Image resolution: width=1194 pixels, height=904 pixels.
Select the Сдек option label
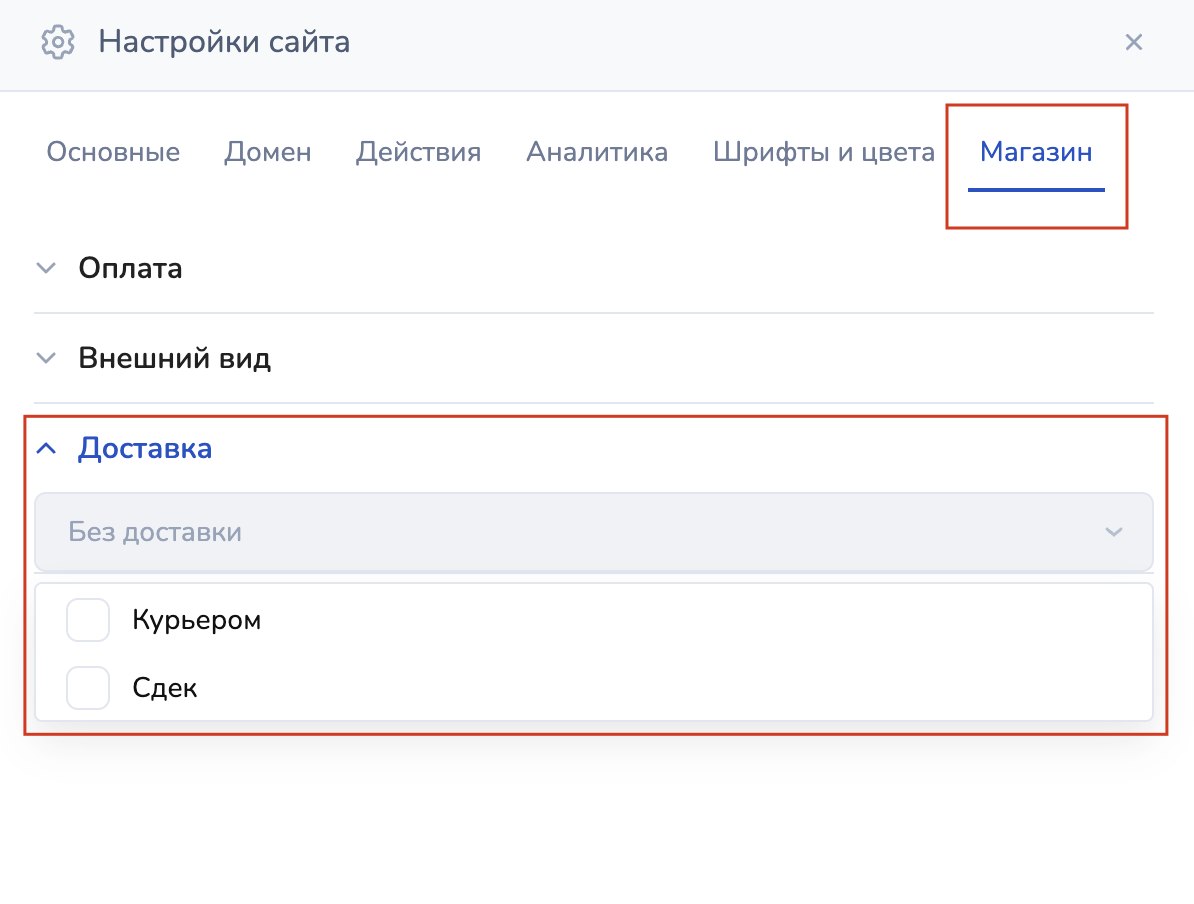165,688
